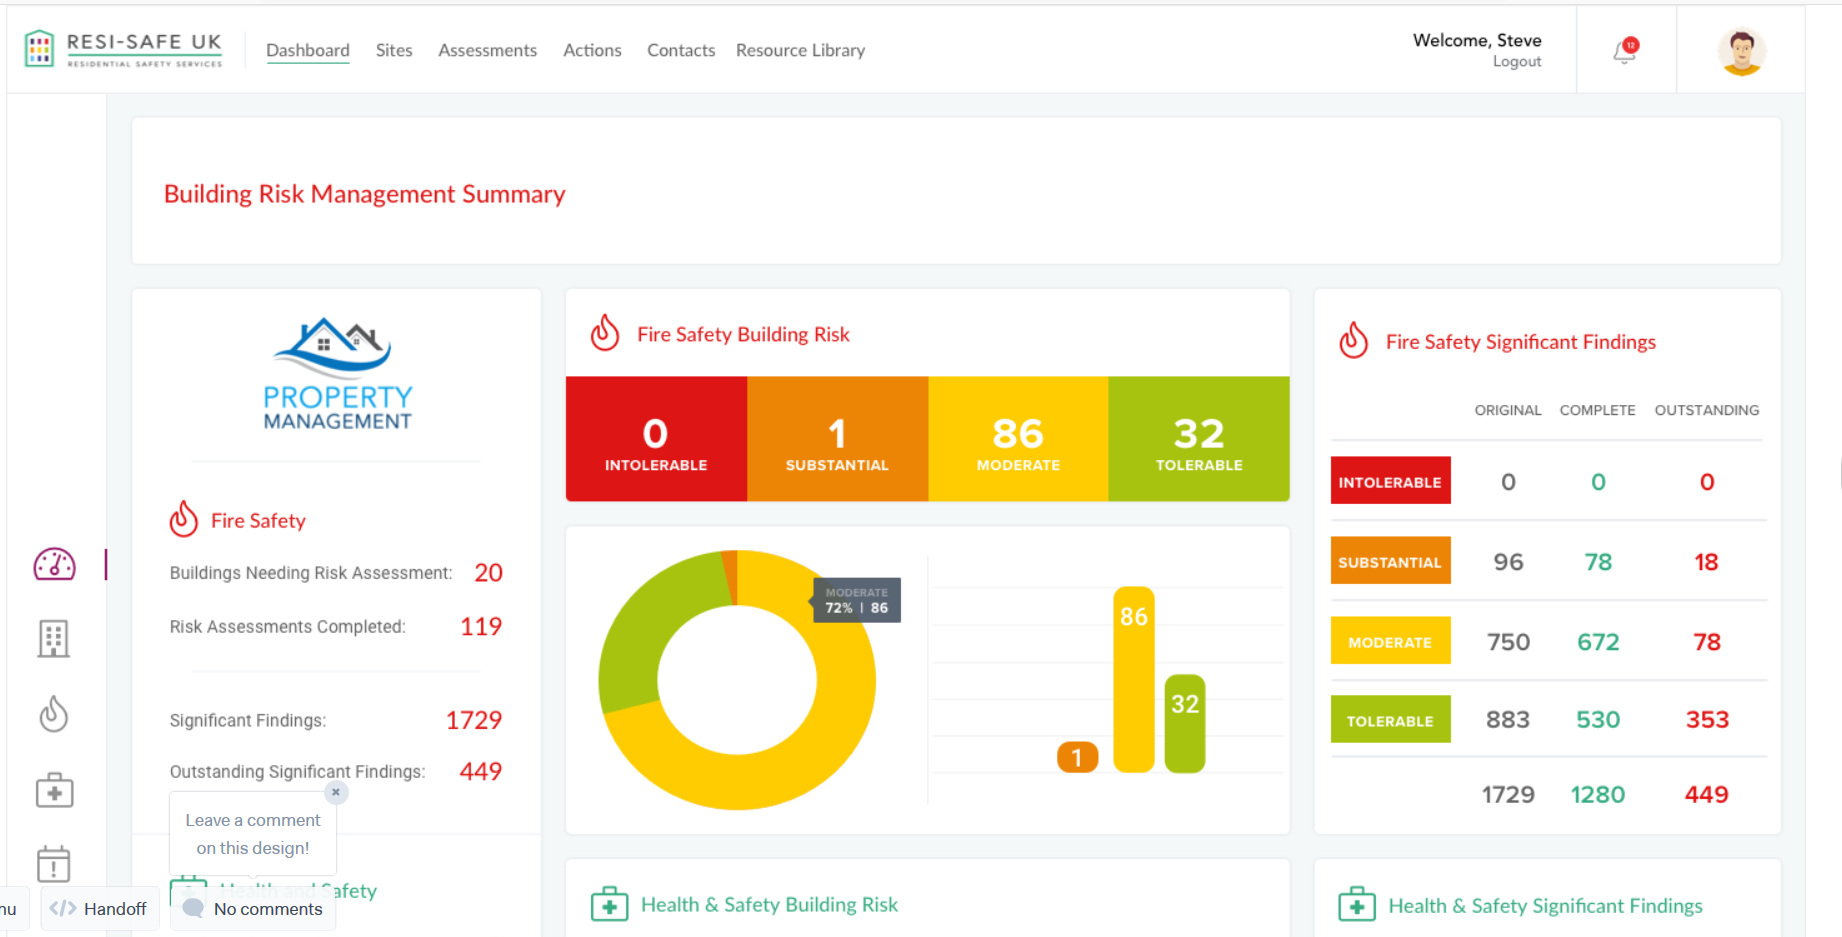Click the Substantial findings label badge

1390,561
